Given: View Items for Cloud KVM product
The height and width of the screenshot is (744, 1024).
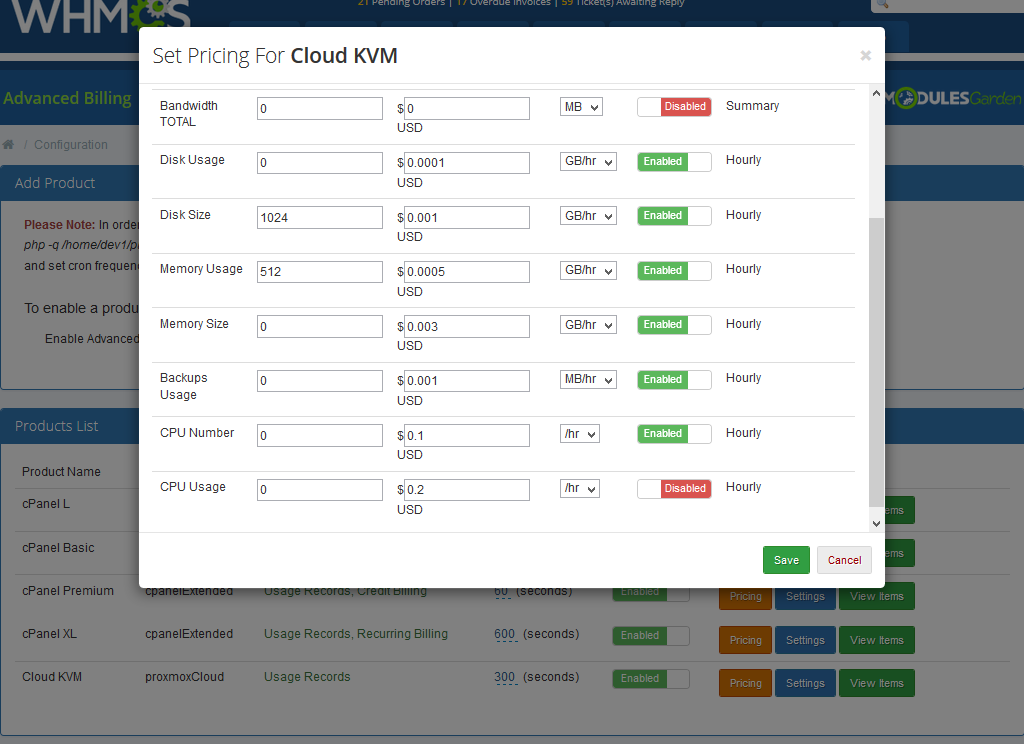Looking at the screenshot, I should coord(876,683).
